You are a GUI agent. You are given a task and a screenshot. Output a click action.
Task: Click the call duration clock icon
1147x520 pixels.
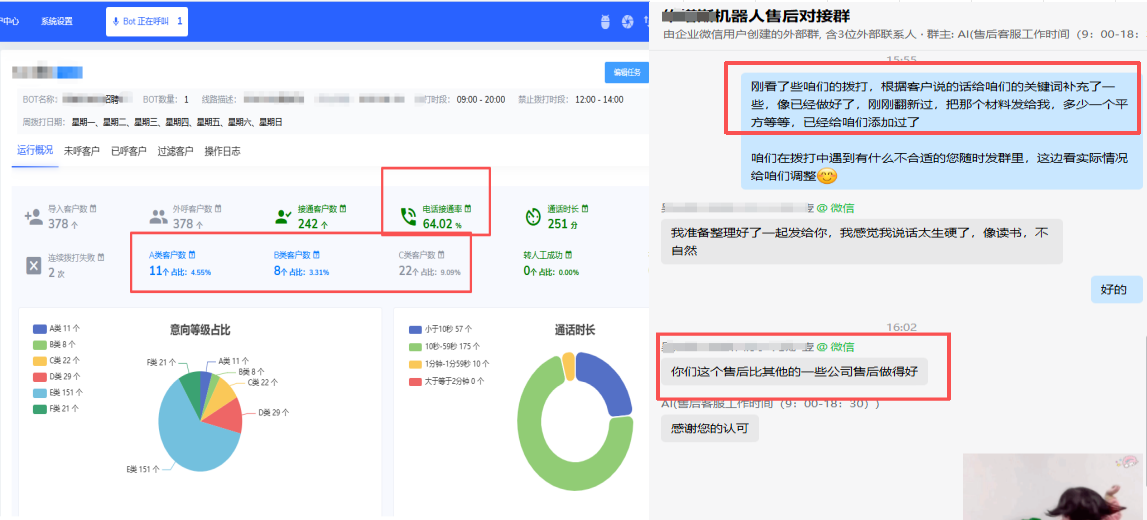click(533, 216)
